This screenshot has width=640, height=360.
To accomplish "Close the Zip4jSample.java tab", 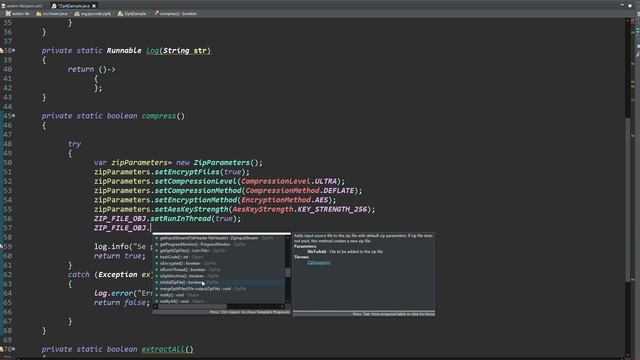I will (x=94, y=6).
